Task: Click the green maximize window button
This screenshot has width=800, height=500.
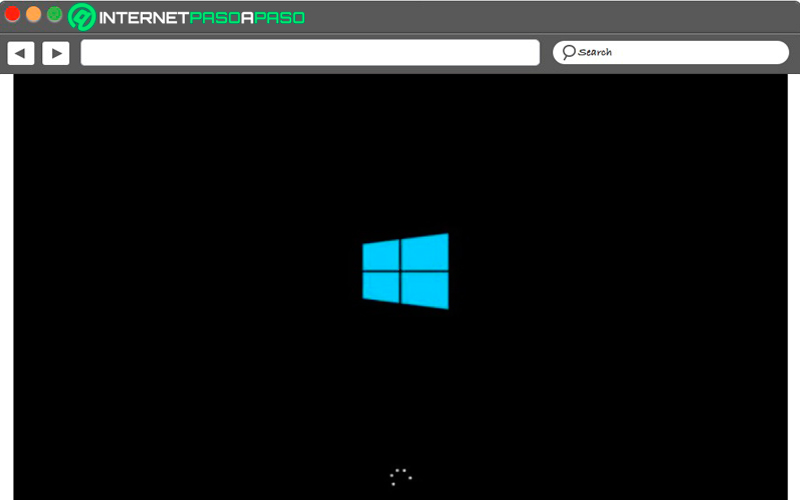Action: [55, 14]
